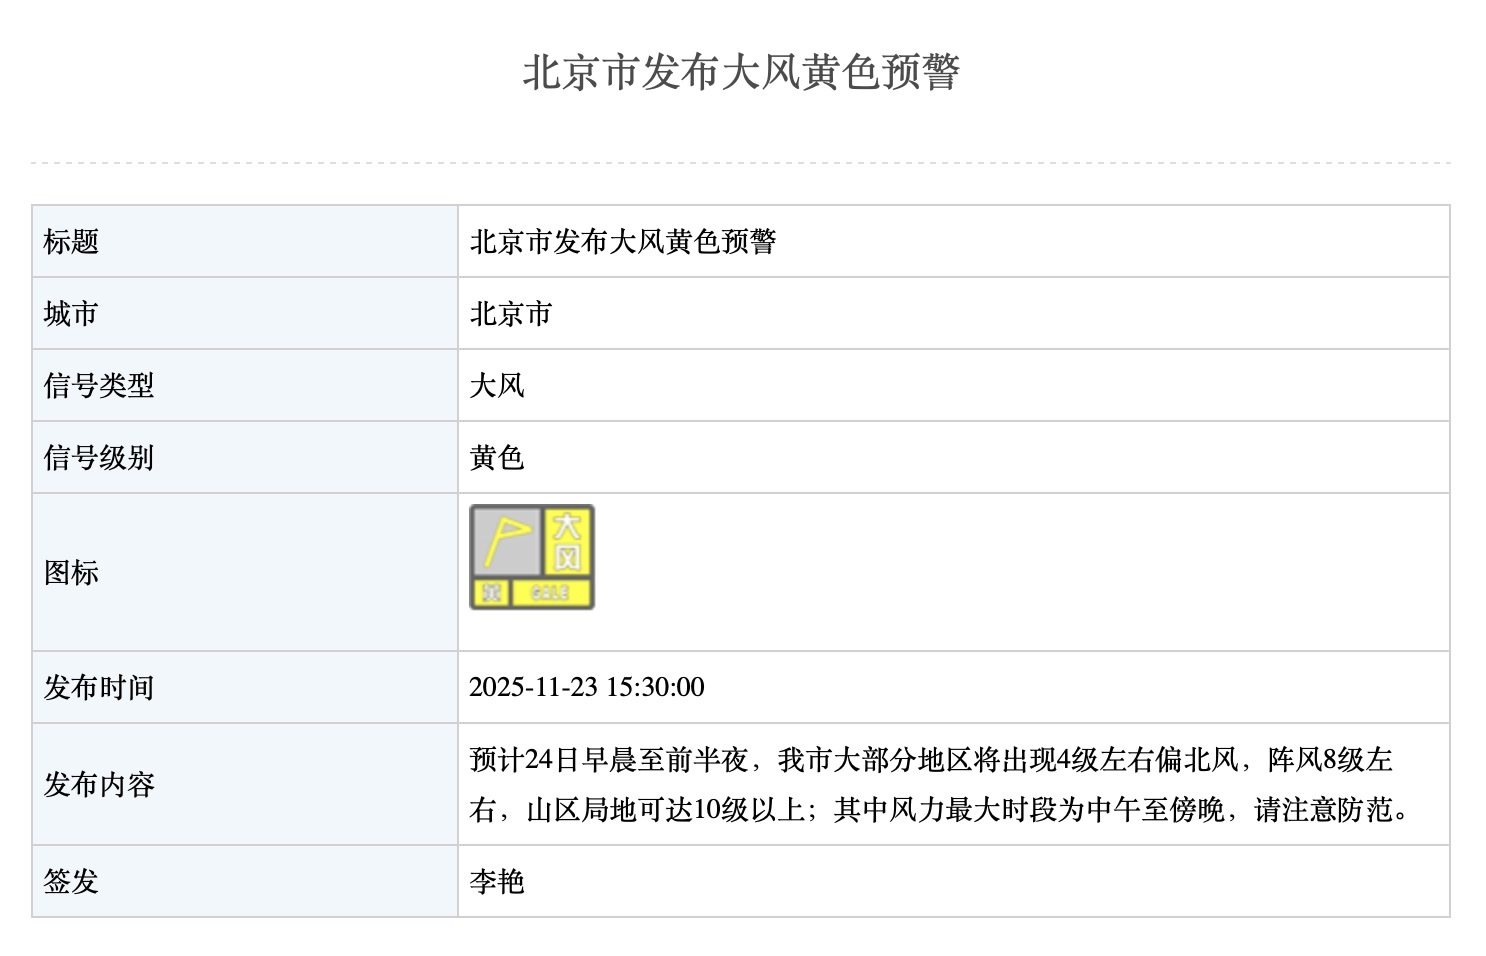
Task: Click the 标题 row label
Action: click(x=71, y=242)
